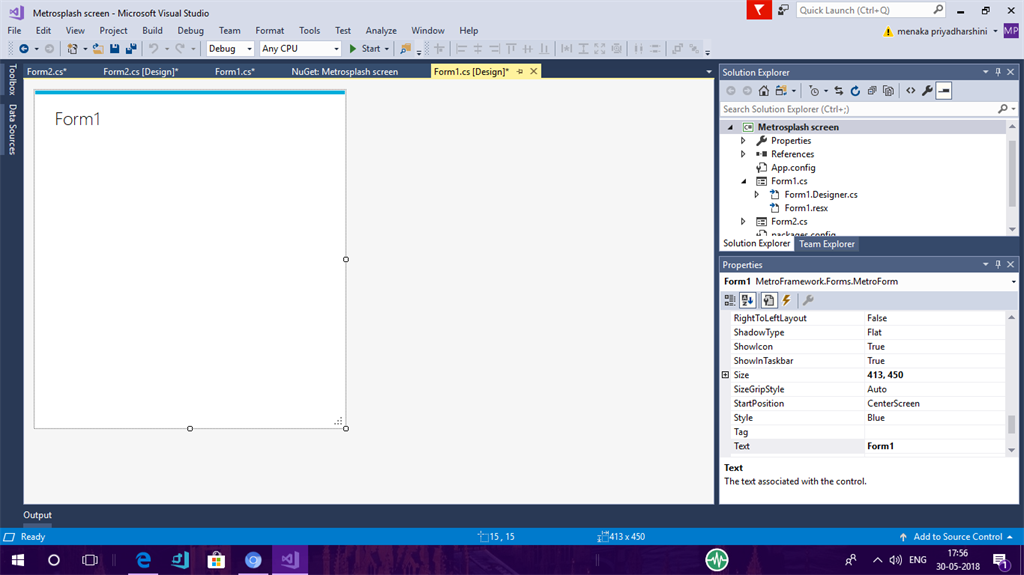Screen dimensions: 1024x575
Task: Open the Build menu
Action: pos(152,31)
